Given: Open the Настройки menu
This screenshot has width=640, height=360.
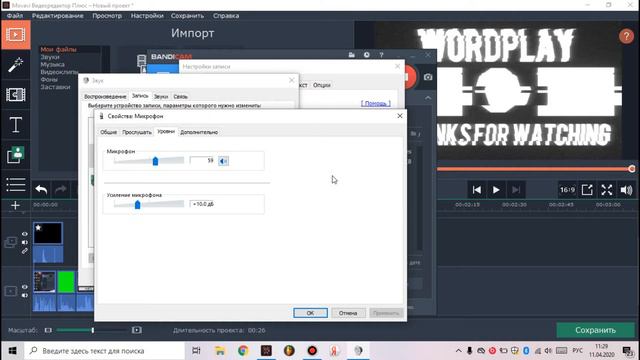Looking at the screenshot, I should coord(147,16).
